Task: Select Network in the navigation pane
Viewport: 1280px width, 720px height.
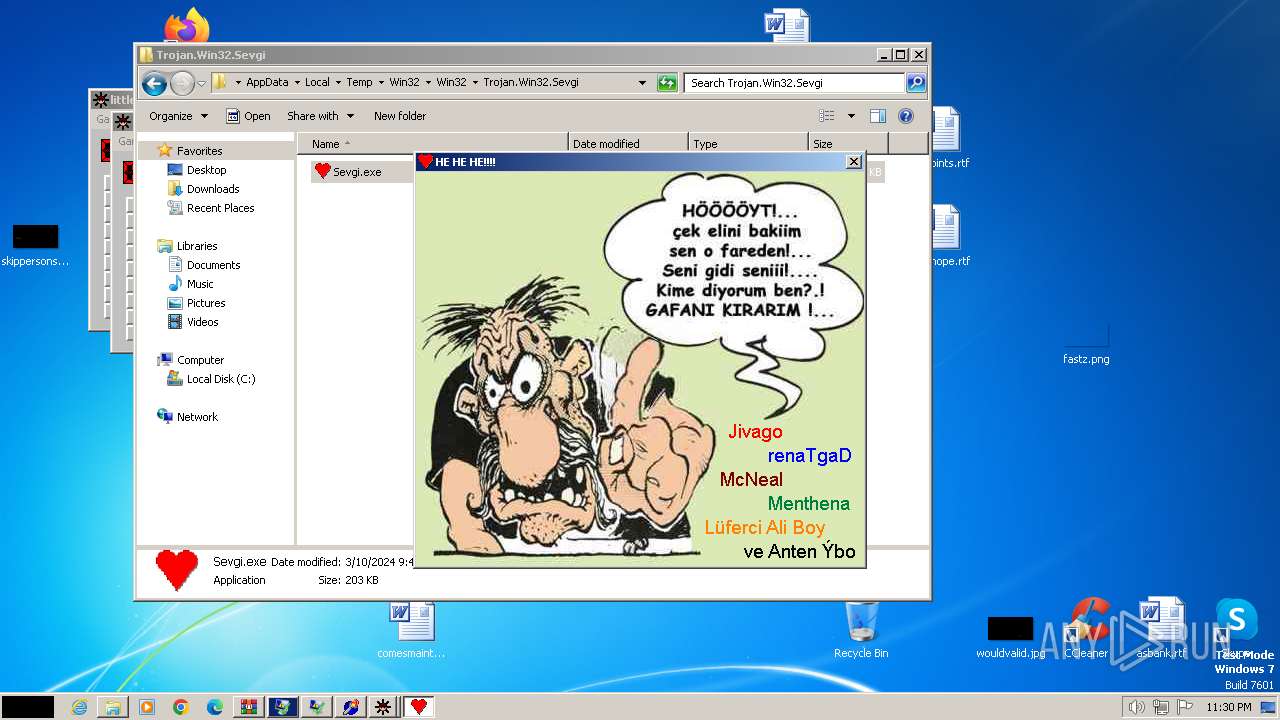Action: click(x=197, y=417)
